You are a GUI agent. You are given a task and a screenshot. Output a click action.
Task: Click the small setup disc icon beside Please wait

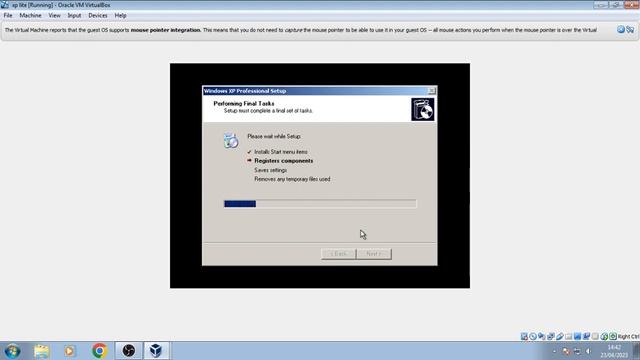[x=231, y=140]
